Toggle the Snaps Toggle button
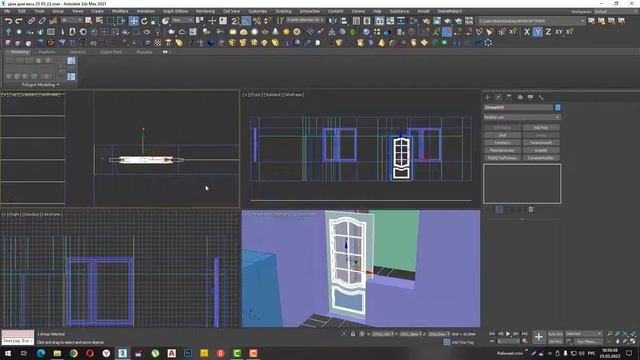Viewport: 640px width, 360px height. (236, 21)
